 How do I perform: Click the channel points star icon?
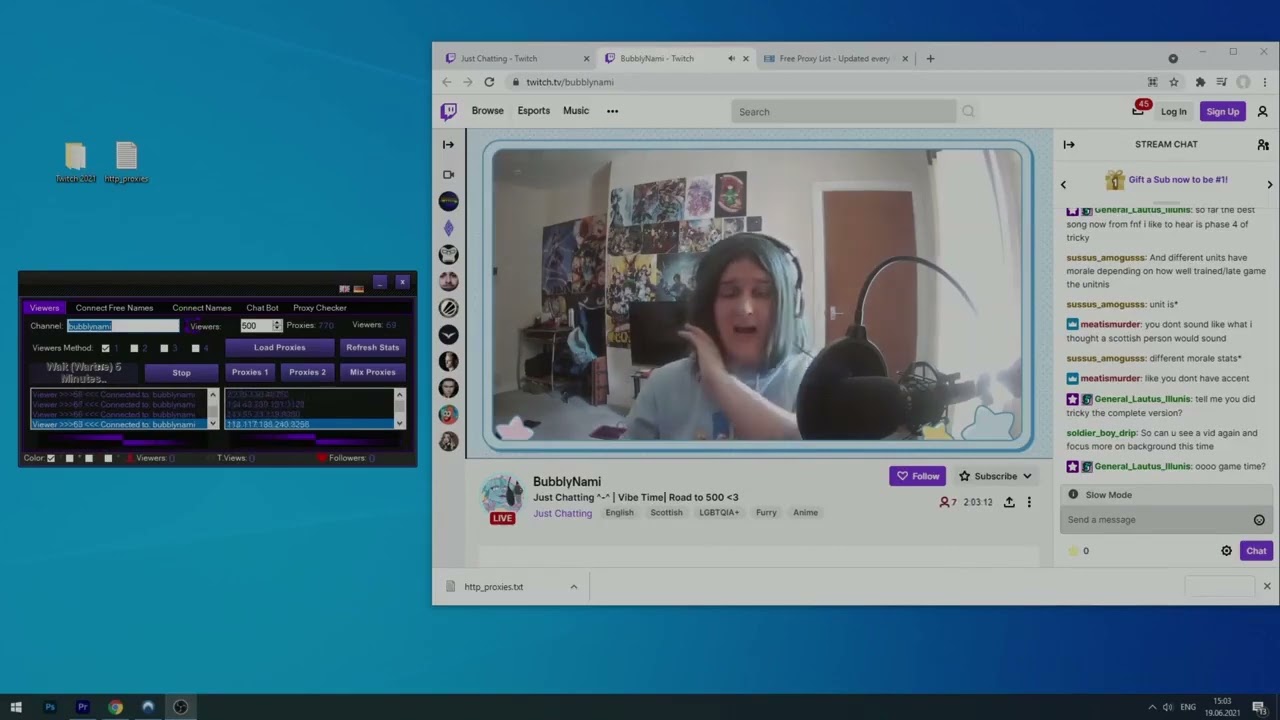pos(1074,551)
